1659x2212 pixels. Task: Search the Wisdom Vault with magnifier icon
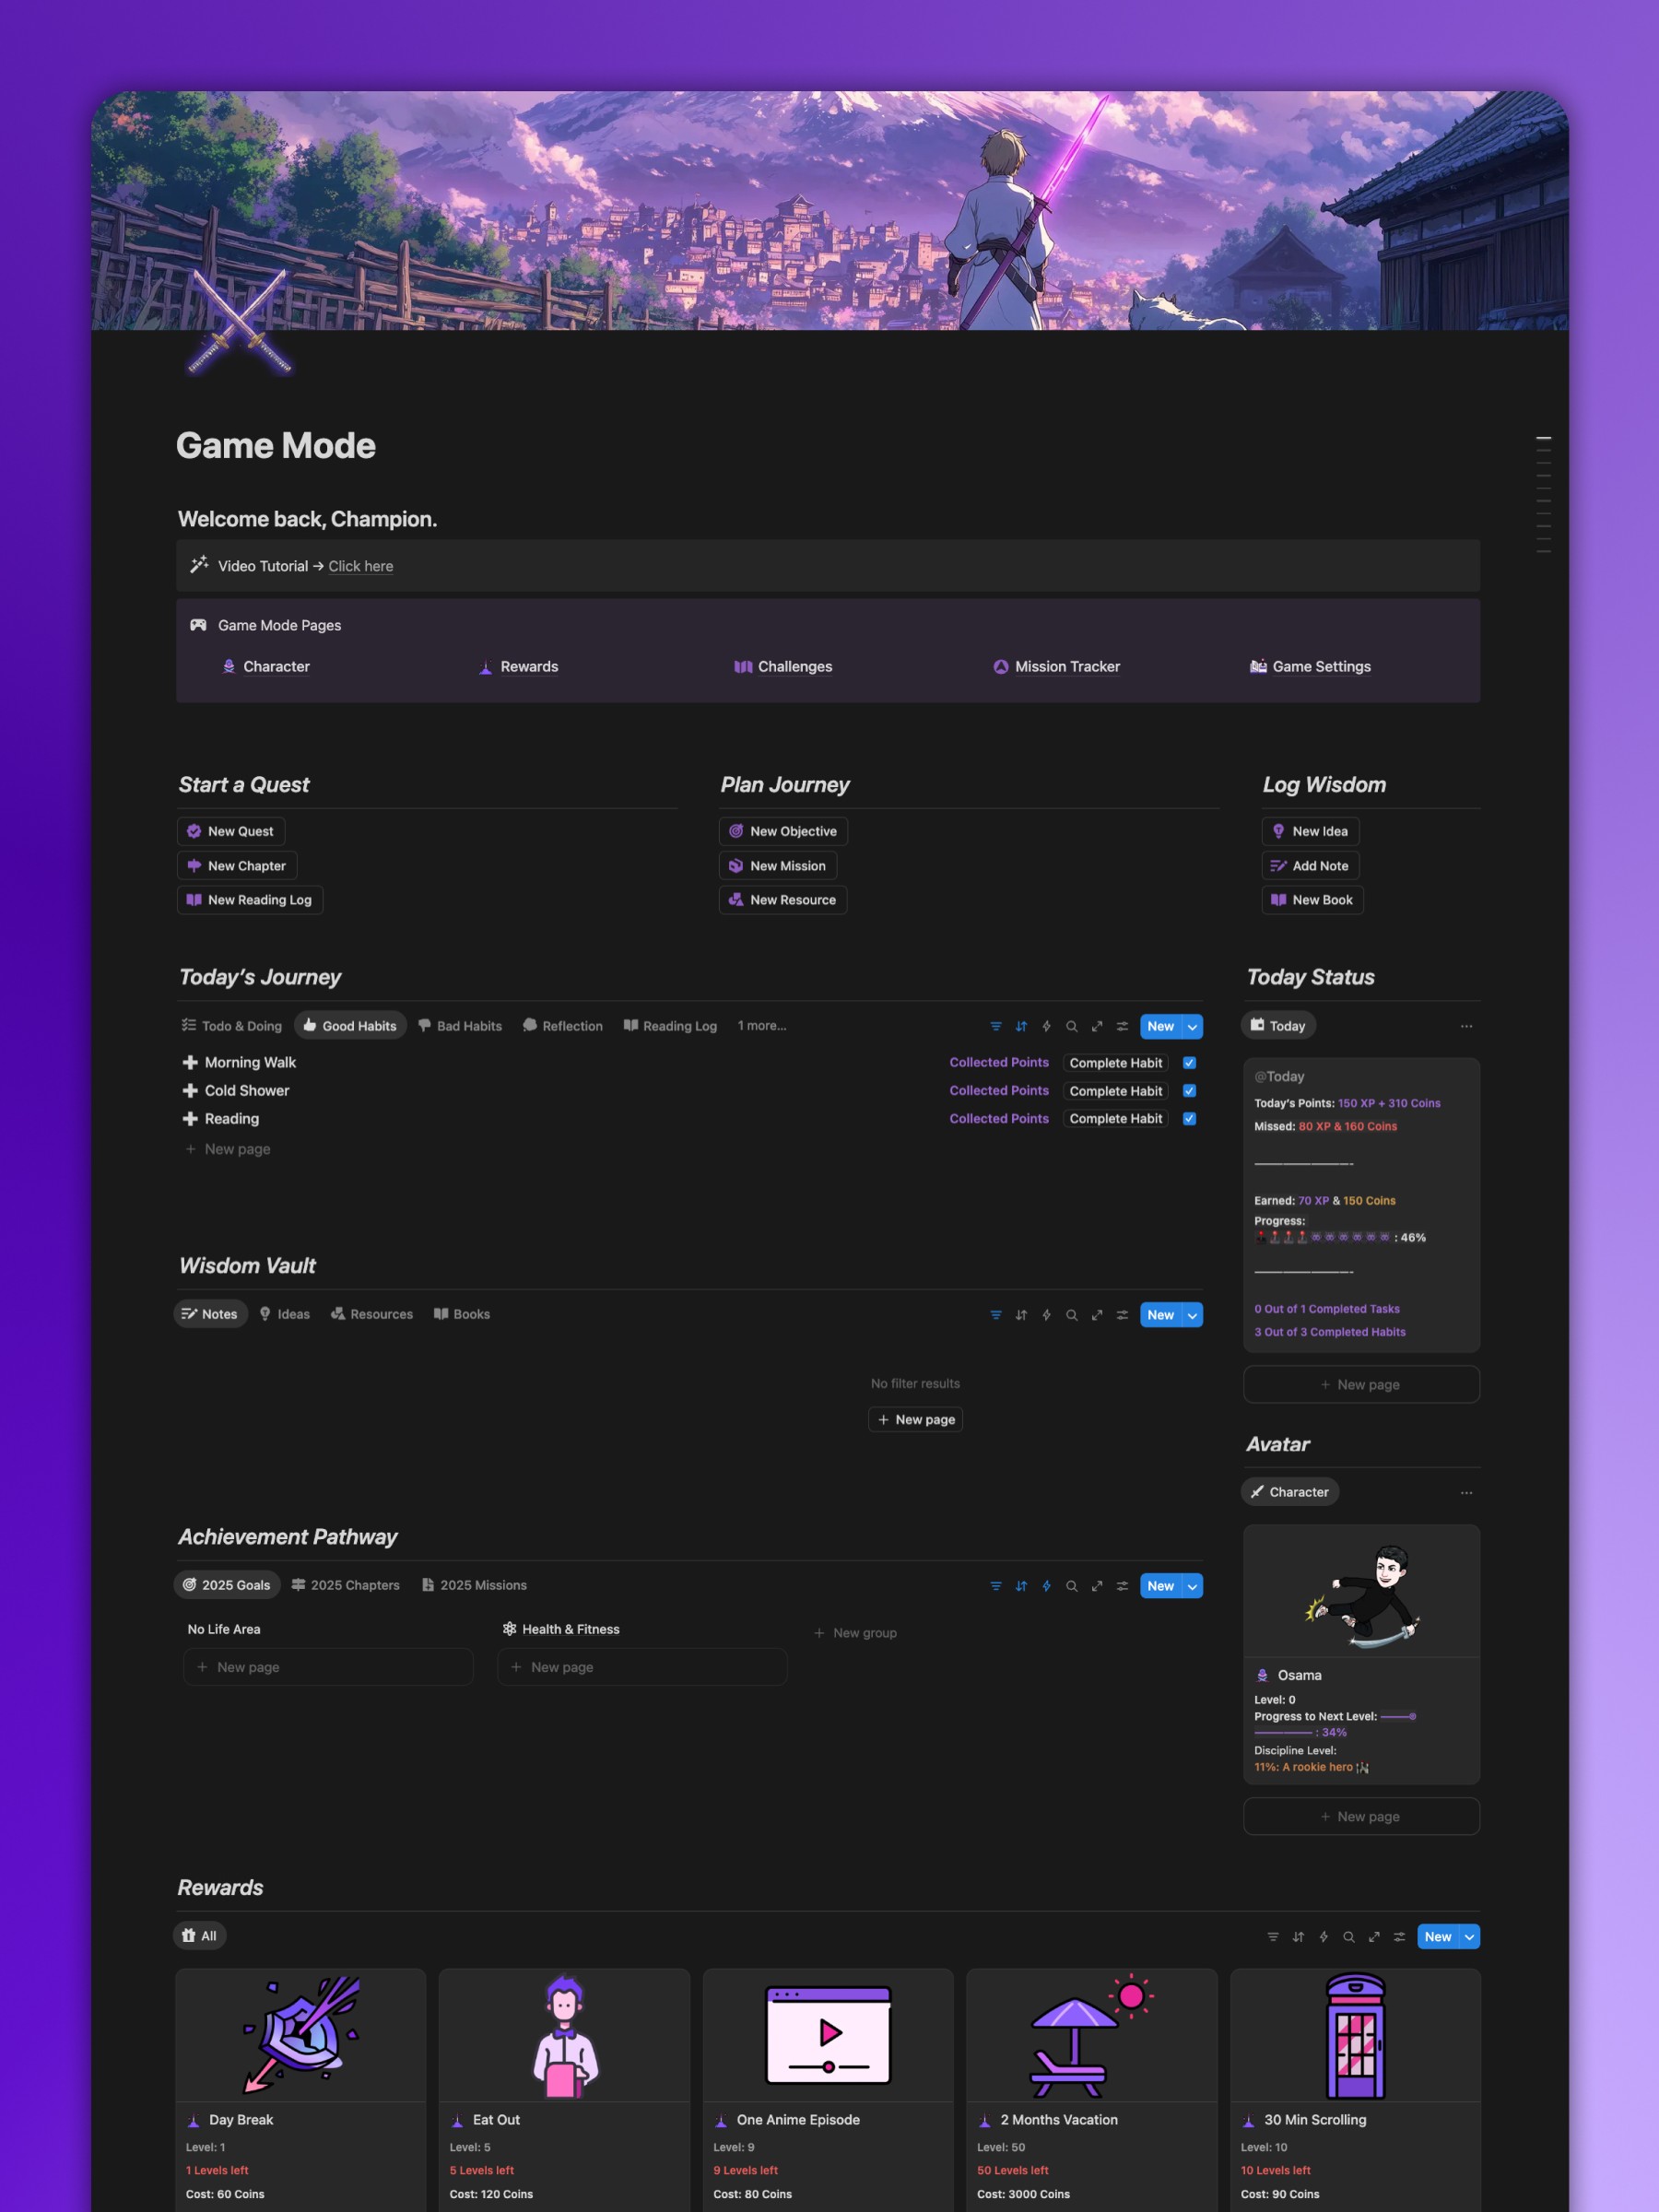tap(1072, 1315)
